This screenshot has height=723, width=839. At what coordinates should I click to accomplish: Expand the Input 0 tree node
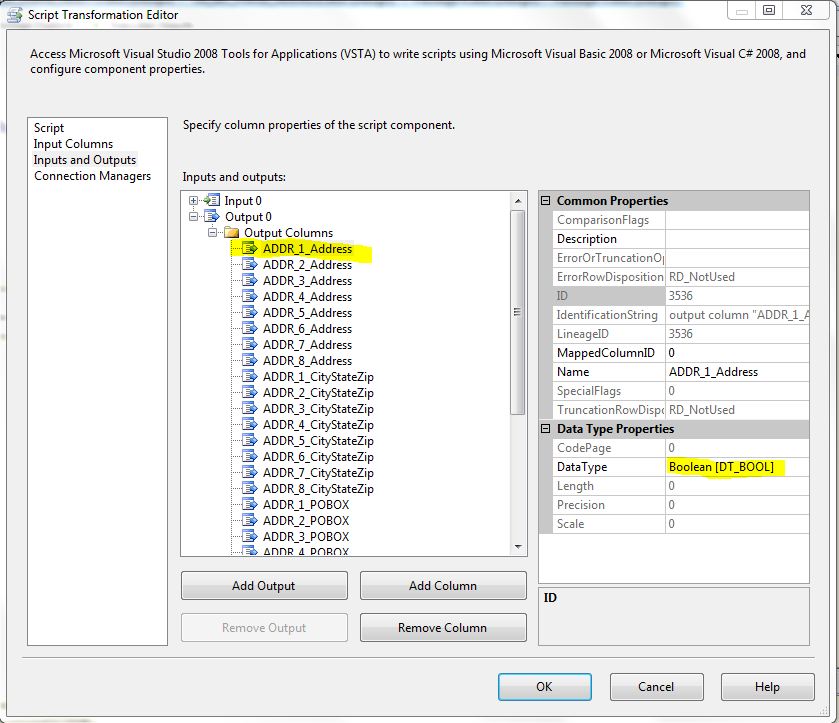[x=194, y=201]
